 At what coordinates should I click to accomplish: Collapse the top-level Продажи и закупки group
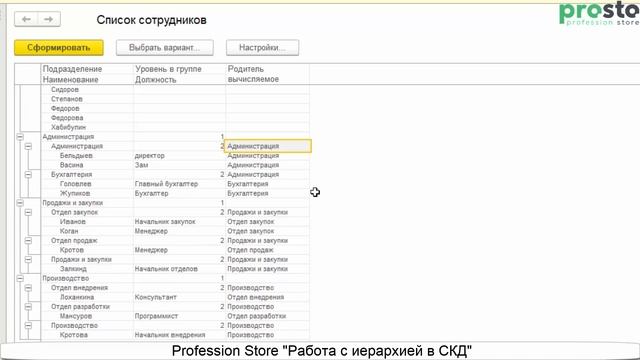point(20,203)
